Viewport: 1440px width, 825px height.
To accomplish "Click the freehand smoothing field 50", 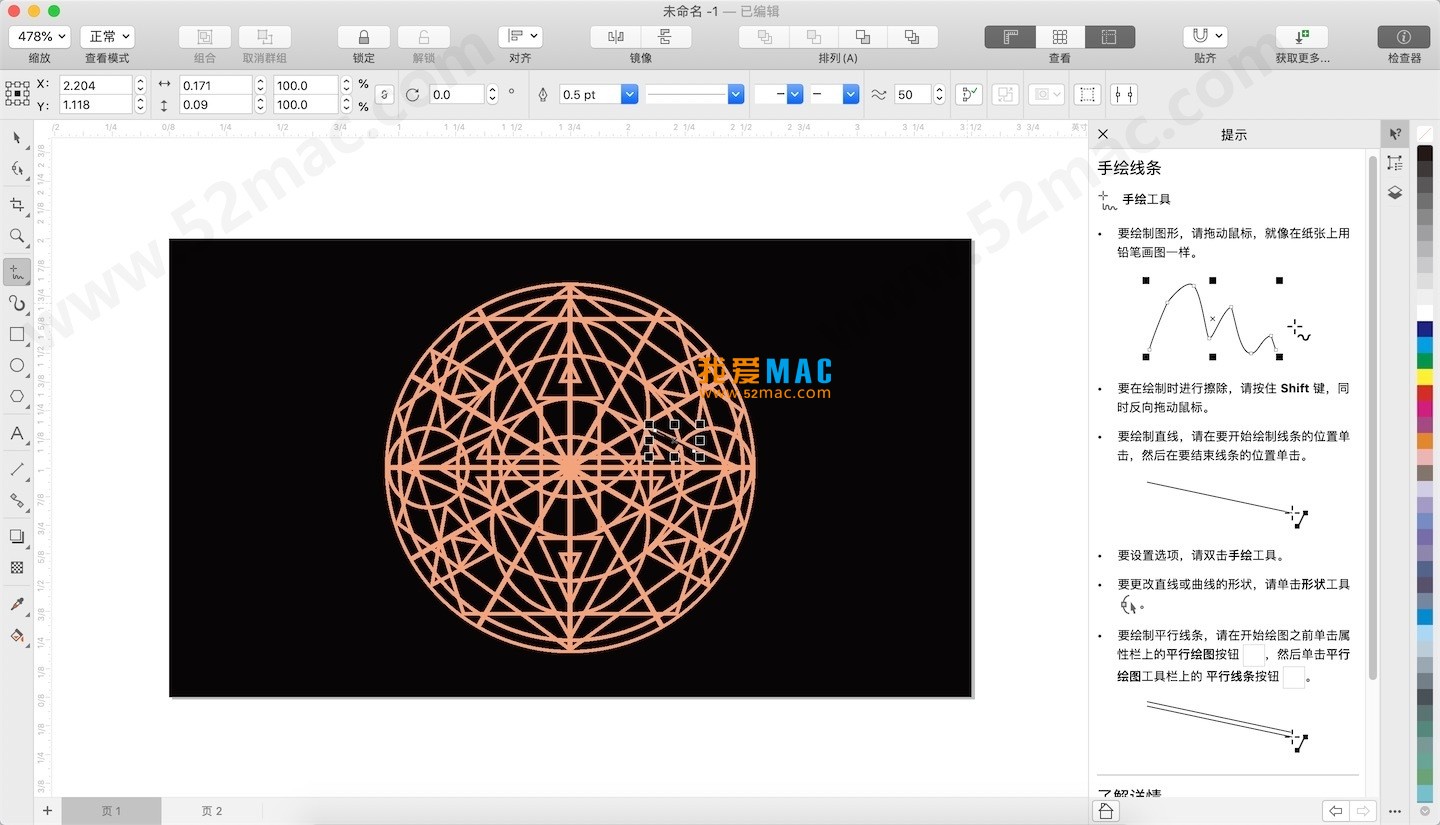I will (x=912, y=94).
